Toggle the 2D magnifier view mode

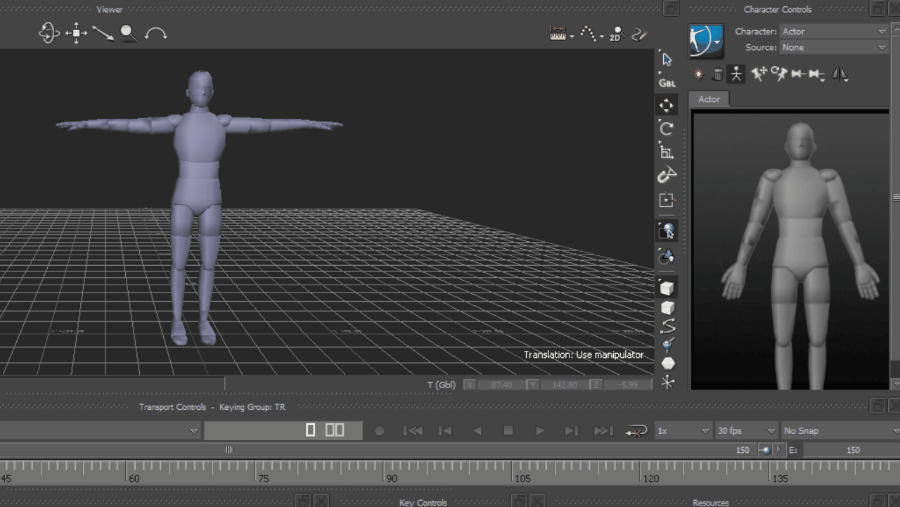click(616, 34)
